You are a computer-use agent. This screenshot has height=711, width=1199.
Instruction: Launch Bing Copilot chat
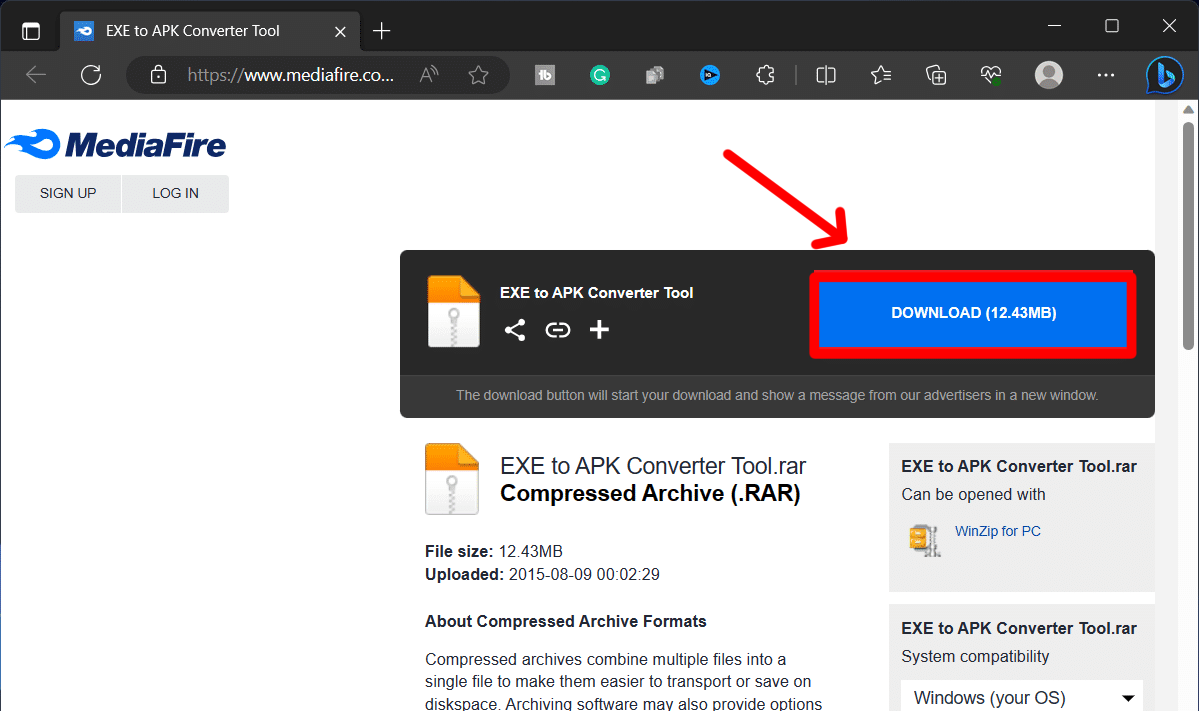1163,74
